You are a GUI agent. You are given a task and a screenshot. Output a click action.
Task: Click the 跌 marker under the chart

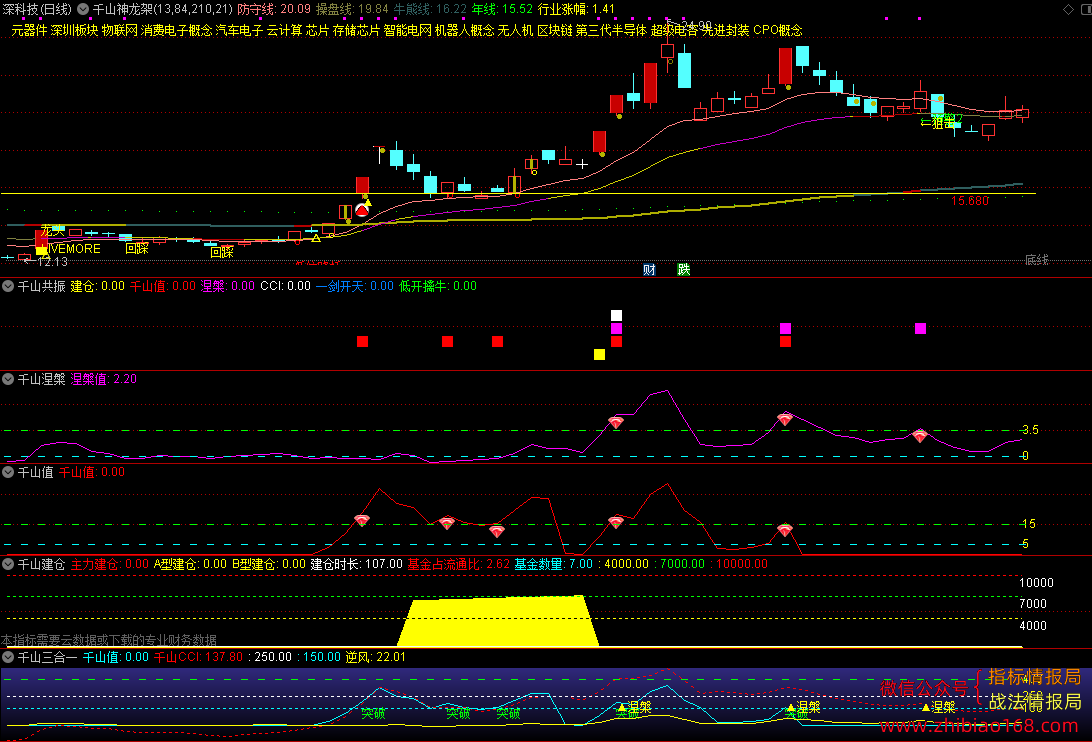pyautogui.click(x=684, y=270)
